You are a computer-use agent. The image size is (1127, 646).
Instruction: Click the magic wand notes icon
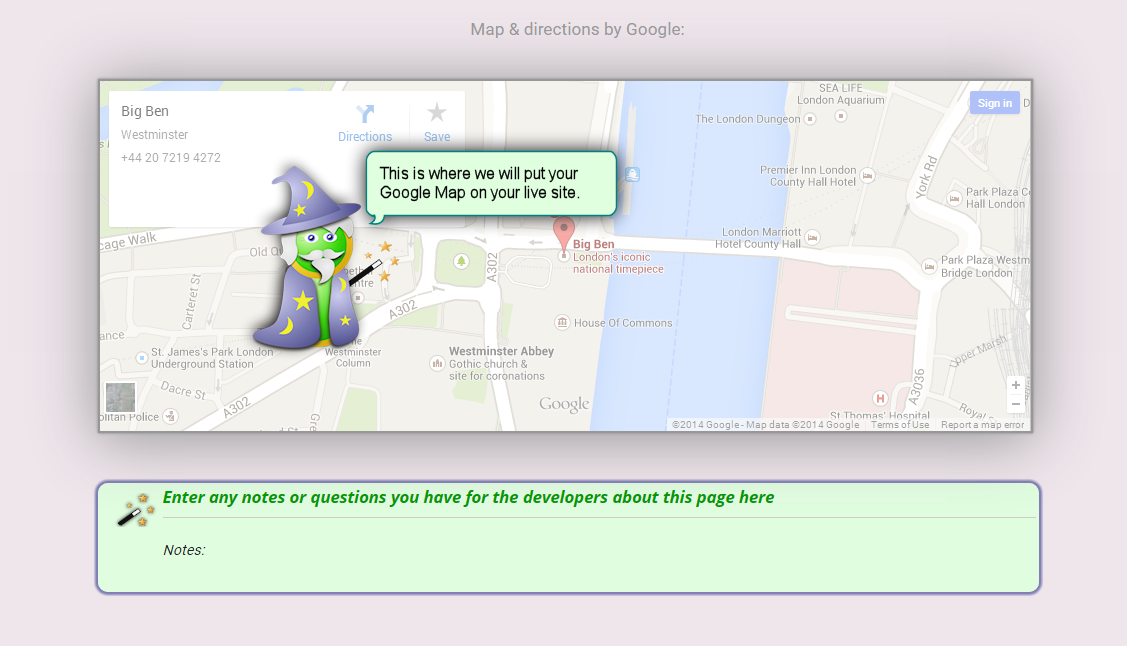pyautogui.click(x=135, y=510)
